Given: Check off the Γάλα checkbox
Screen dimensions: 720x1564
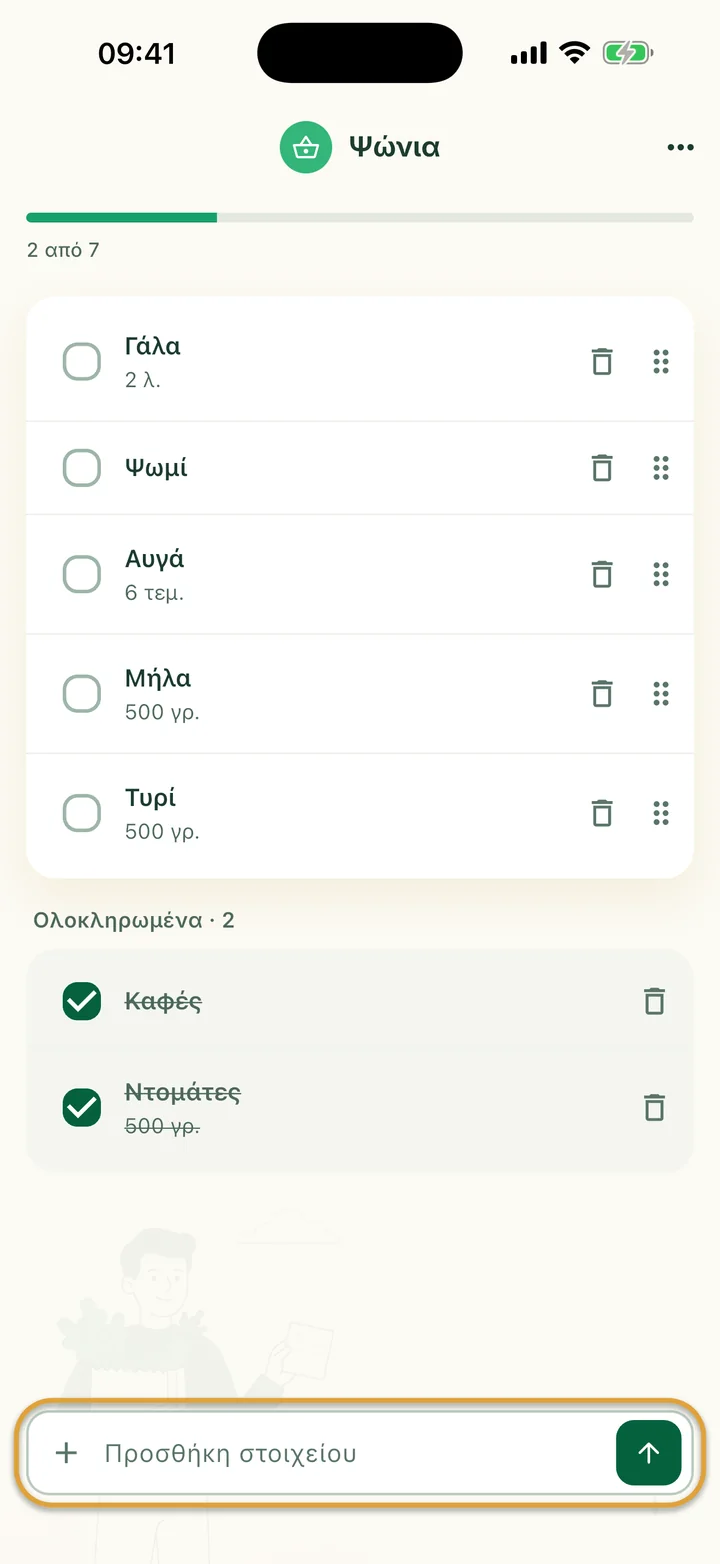Looking at the screenshot, I should (x=82, y=361).
